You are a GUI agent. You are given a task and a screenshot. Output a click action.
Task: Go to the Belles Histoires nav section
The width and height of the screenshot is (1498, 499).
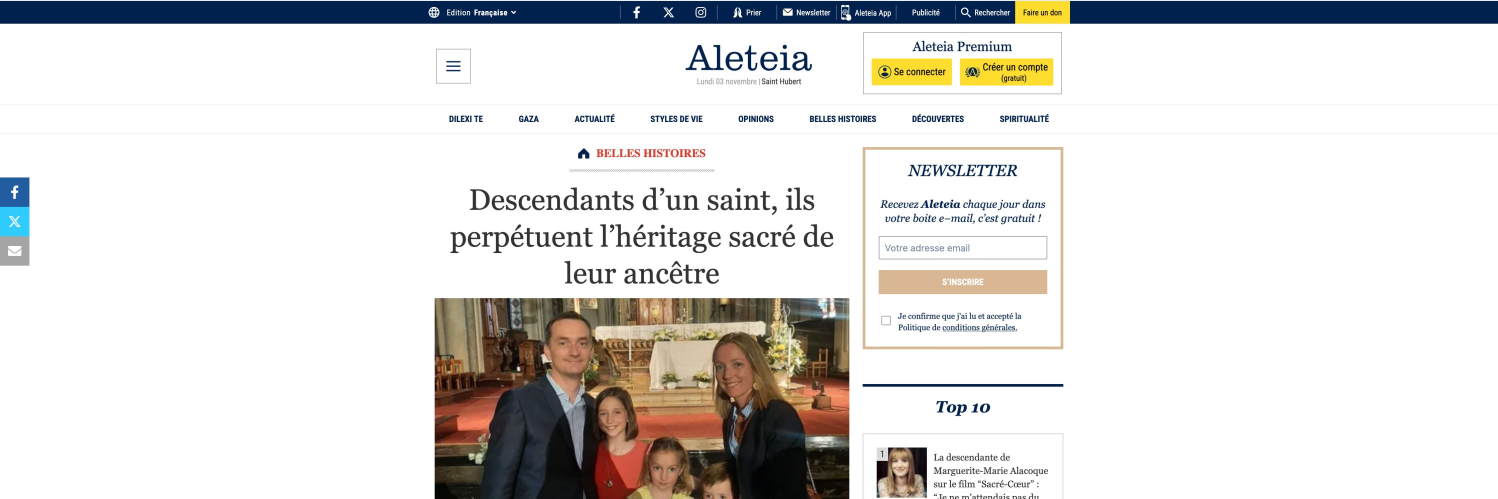coord(843,119)
